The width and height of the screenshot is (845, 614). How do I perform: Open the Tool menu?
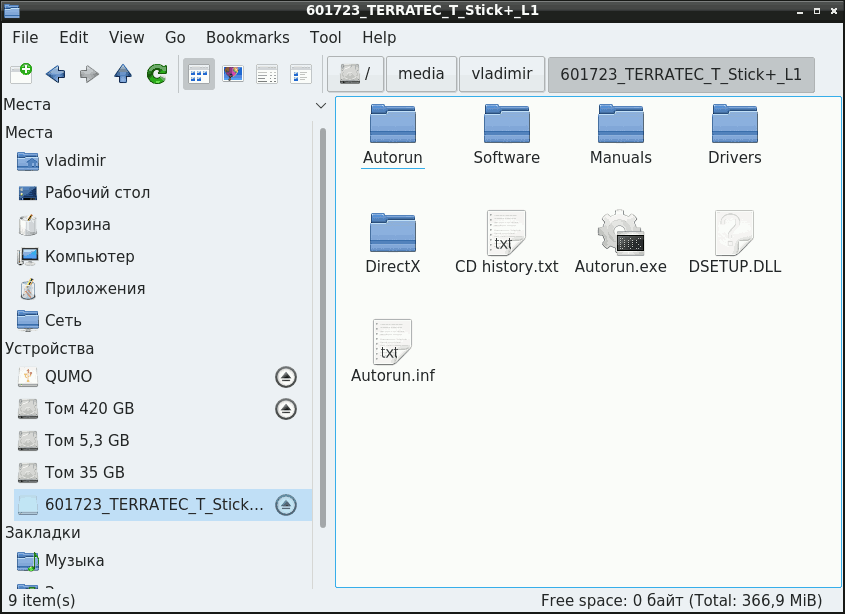pos(325,37)
